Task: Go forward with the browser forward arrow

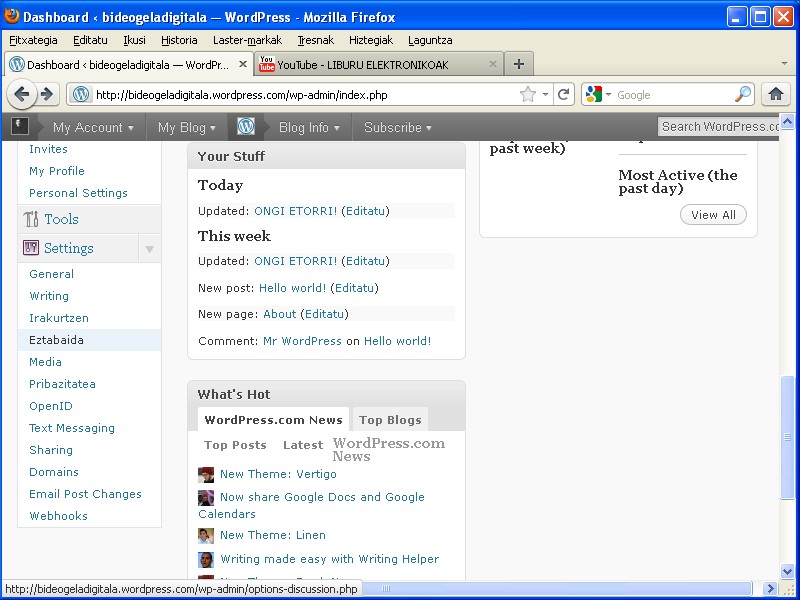Action: (x=47, y=94)
